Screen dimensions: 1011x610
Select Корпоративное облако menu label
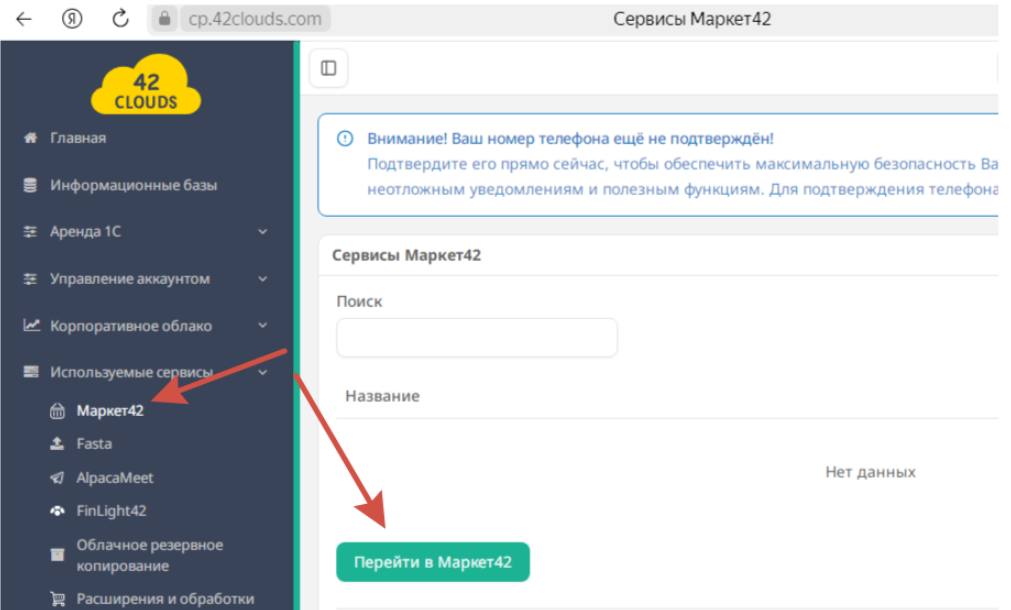pyautogui.click(x=131, y=326)
